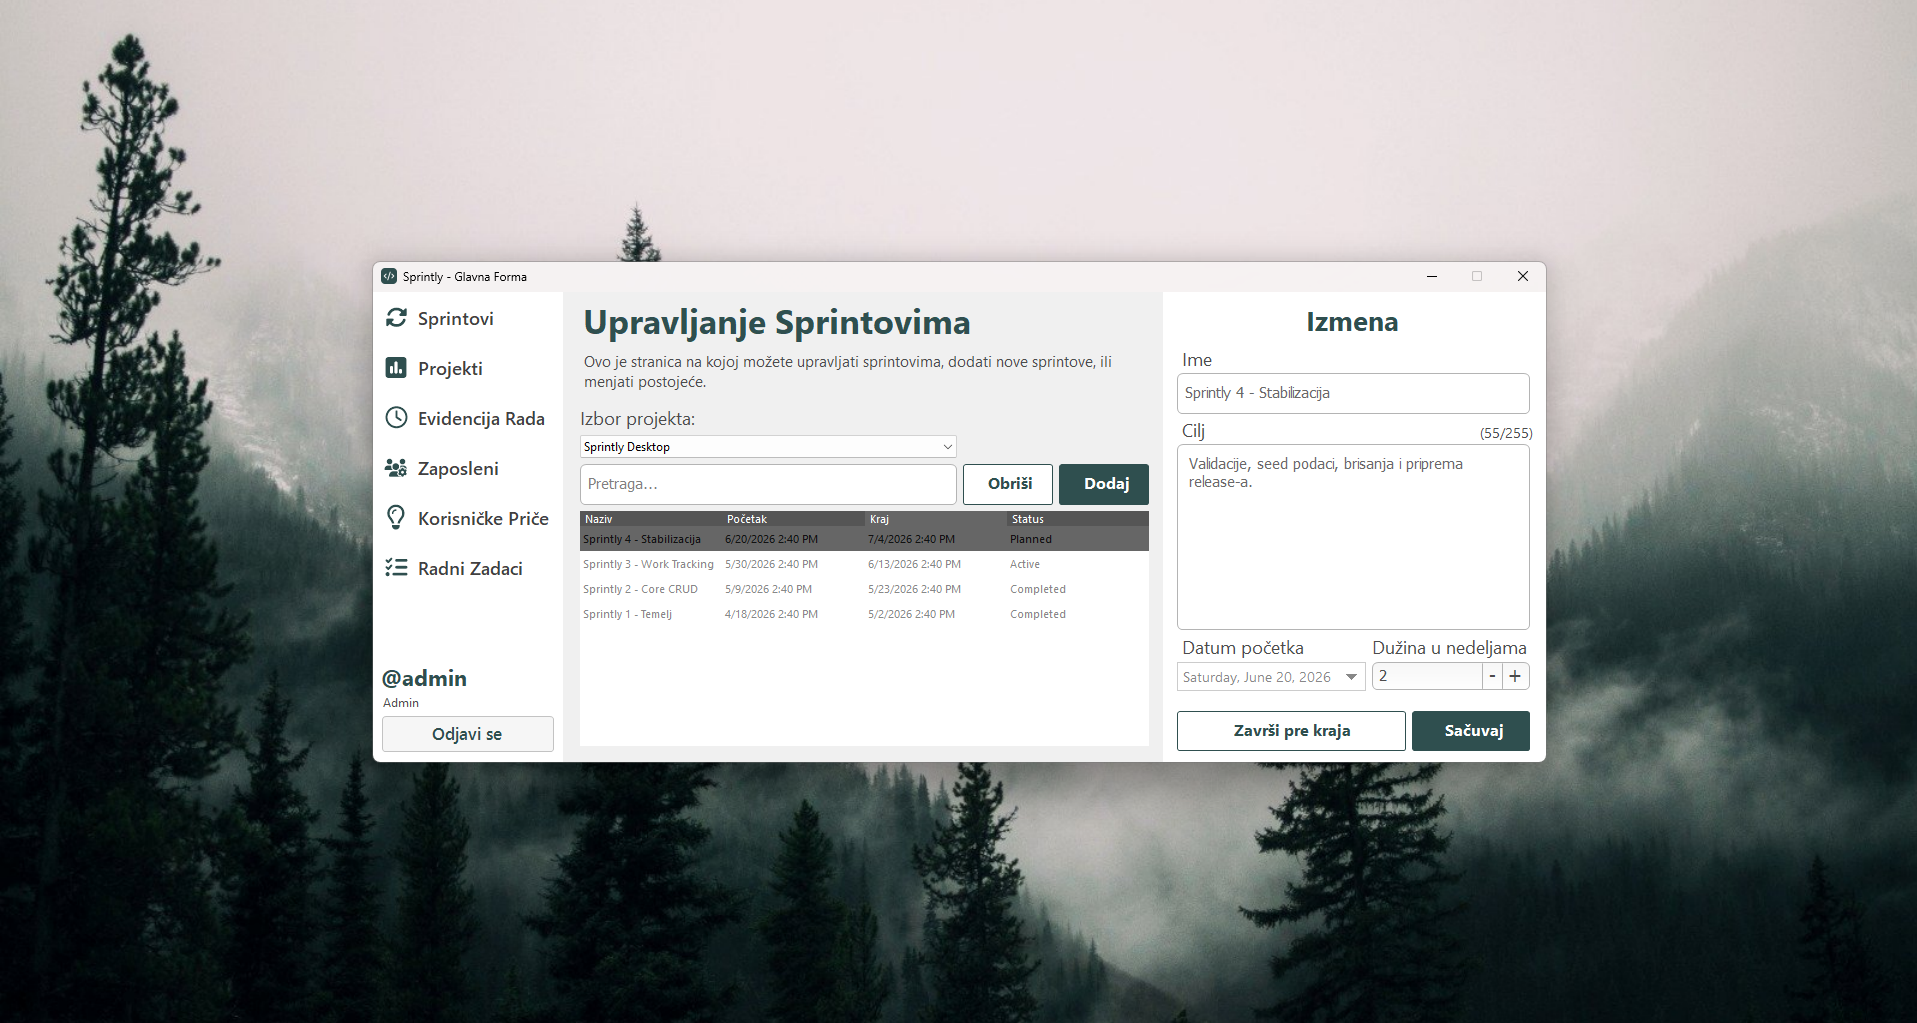The image size is (1917, 1023).
Task: Click the Sačuvaj button
Action: pyautogui.click(x=1471, y=731)
